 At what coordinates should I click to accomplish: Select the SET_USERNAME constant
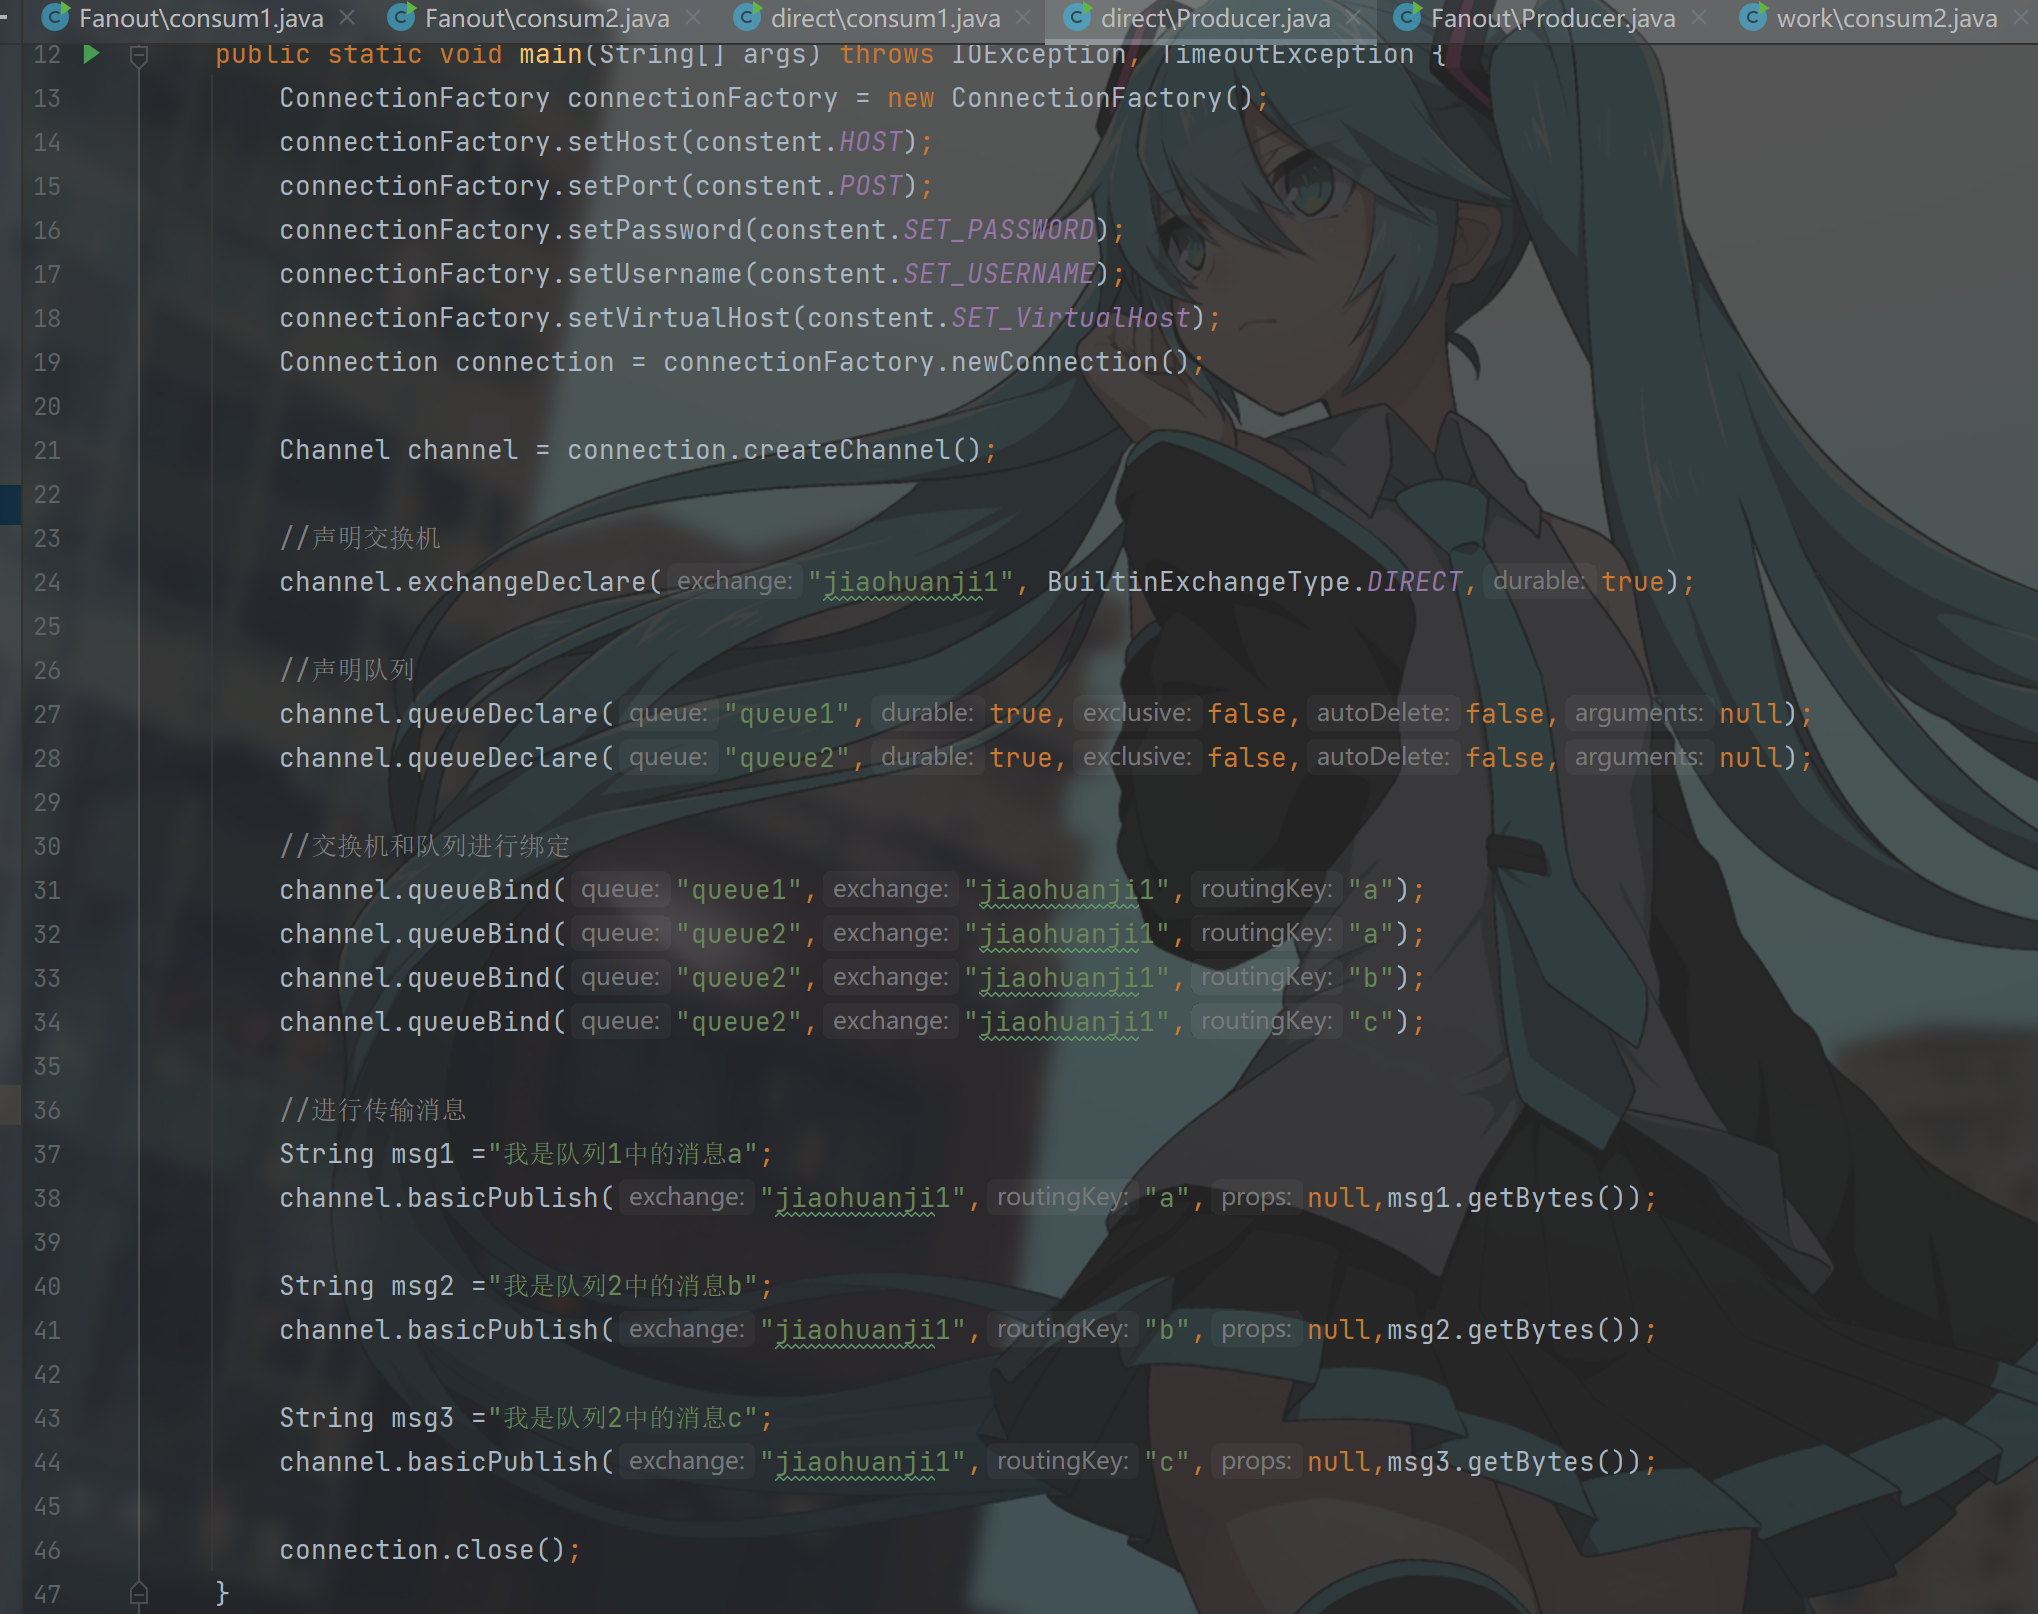(999, 274)
